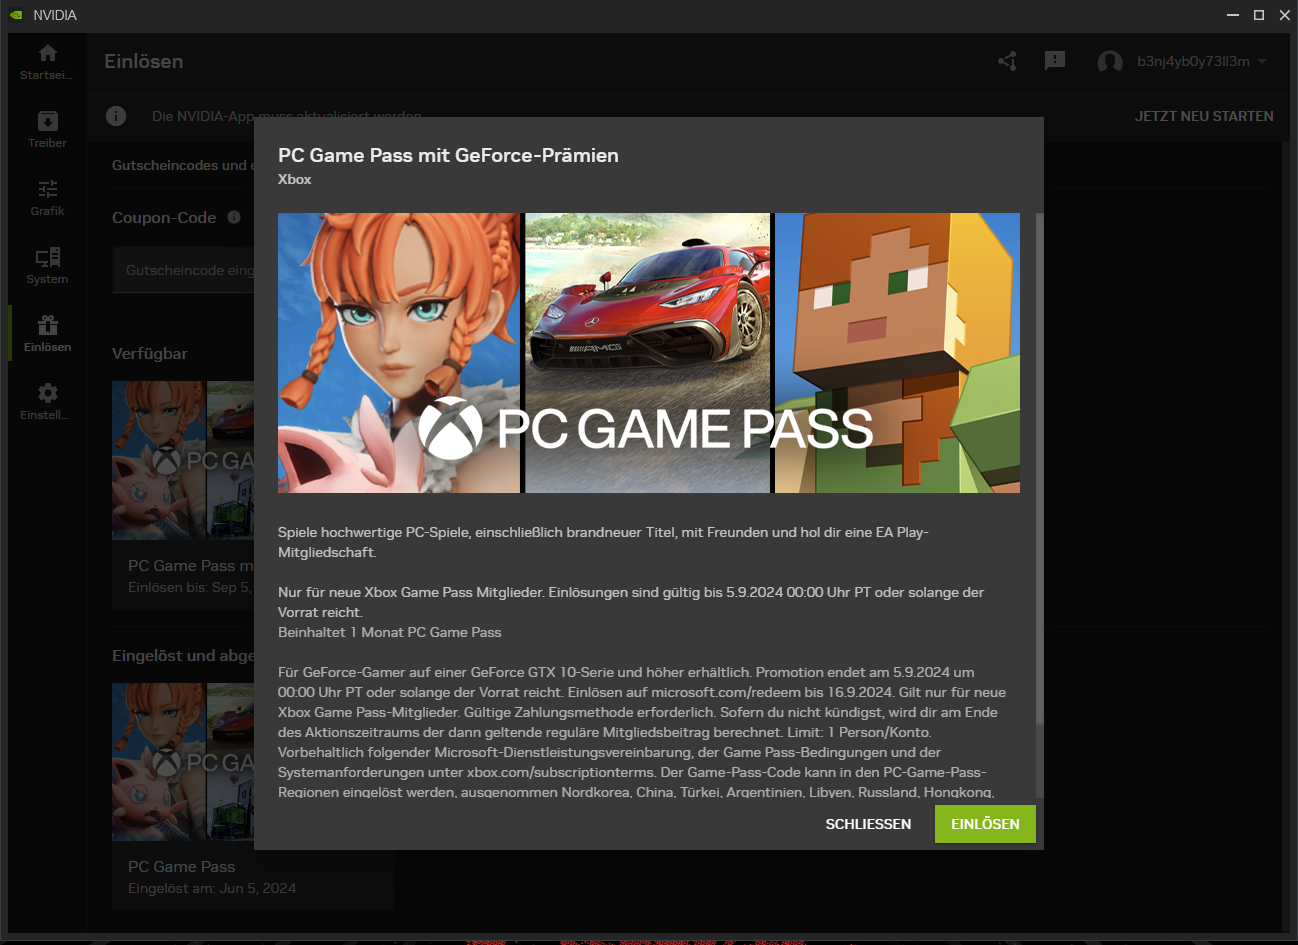This screenshot has width=1298, height=945.
Task: Click SCHLIESSEN to close the dialog
Action: (868, 824)
